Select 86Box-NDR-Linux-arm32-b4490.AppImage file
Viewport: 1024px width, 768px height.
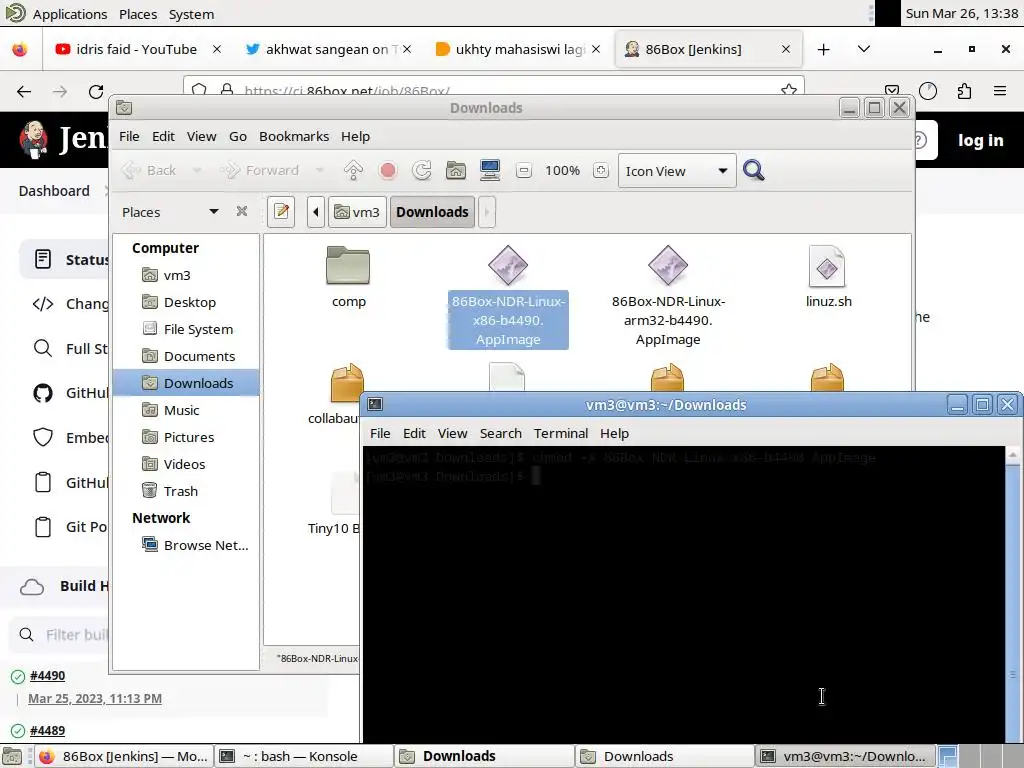click(668, 297)
